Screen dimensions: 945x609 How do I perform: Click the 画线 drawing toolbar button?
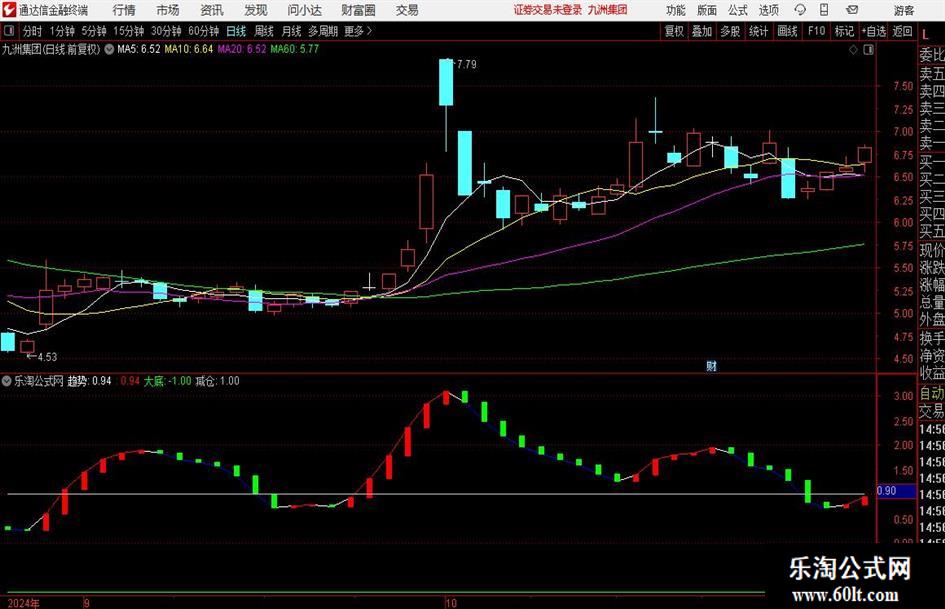tap(788, 31)
